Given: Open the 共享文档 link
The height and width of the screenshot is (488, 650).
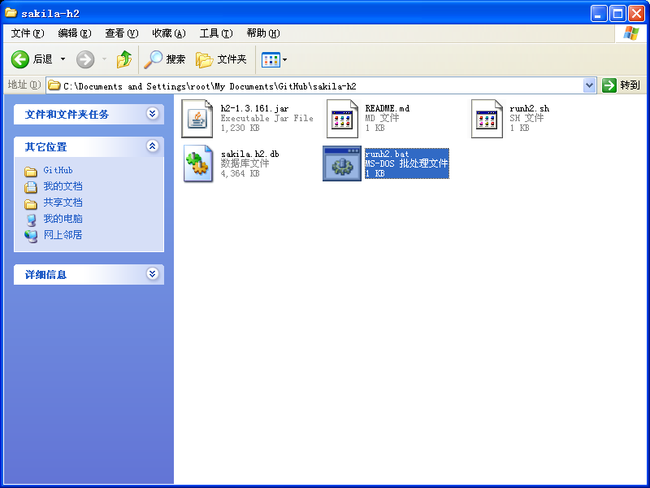Looking at the screenshot, I should coord(63,203).
